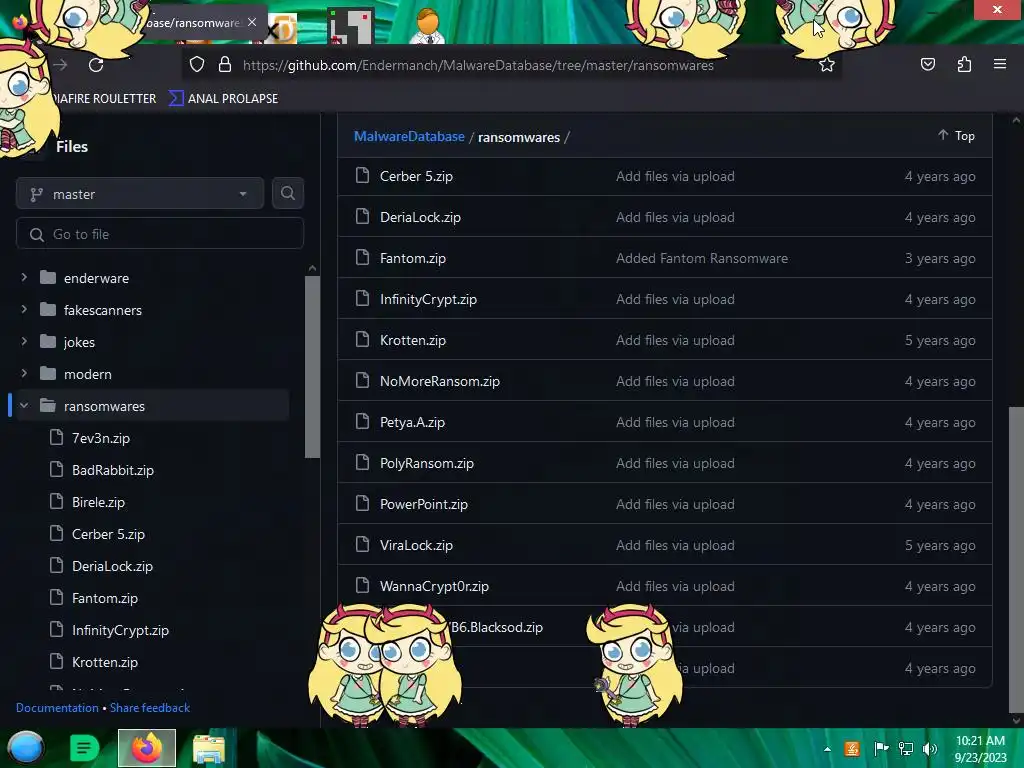The width and height of the screenshot is (1024, 768).
Task: Open the Start orb on the taskbar
Action: click(x=25, y=748)
